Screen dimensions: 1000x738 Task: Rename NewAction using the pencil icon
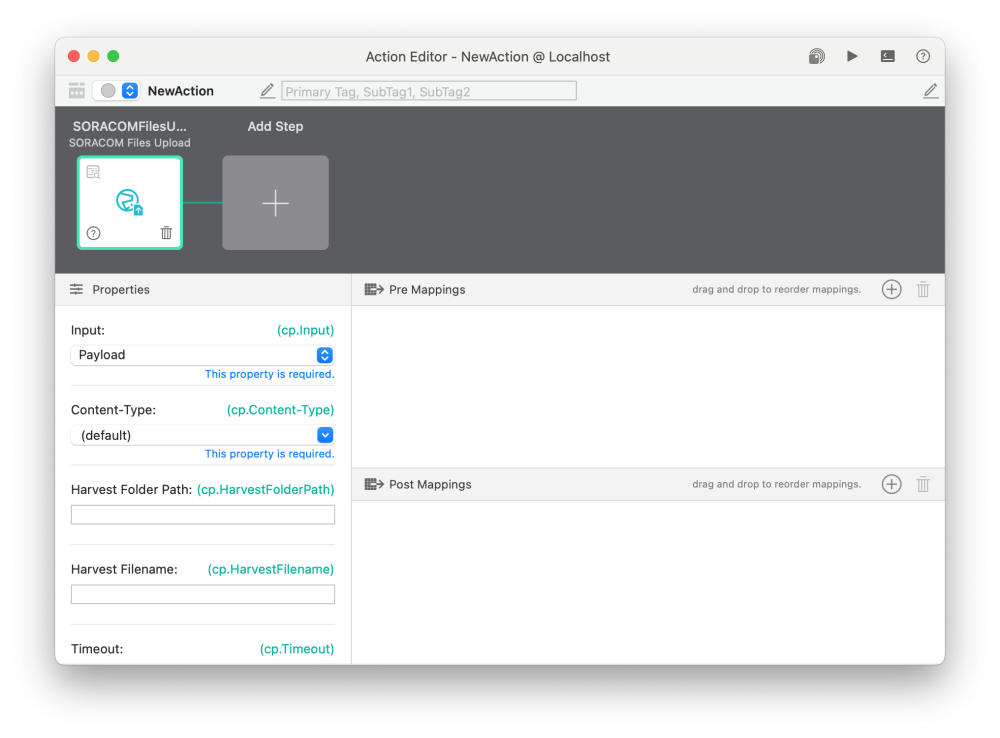[267, 90]
